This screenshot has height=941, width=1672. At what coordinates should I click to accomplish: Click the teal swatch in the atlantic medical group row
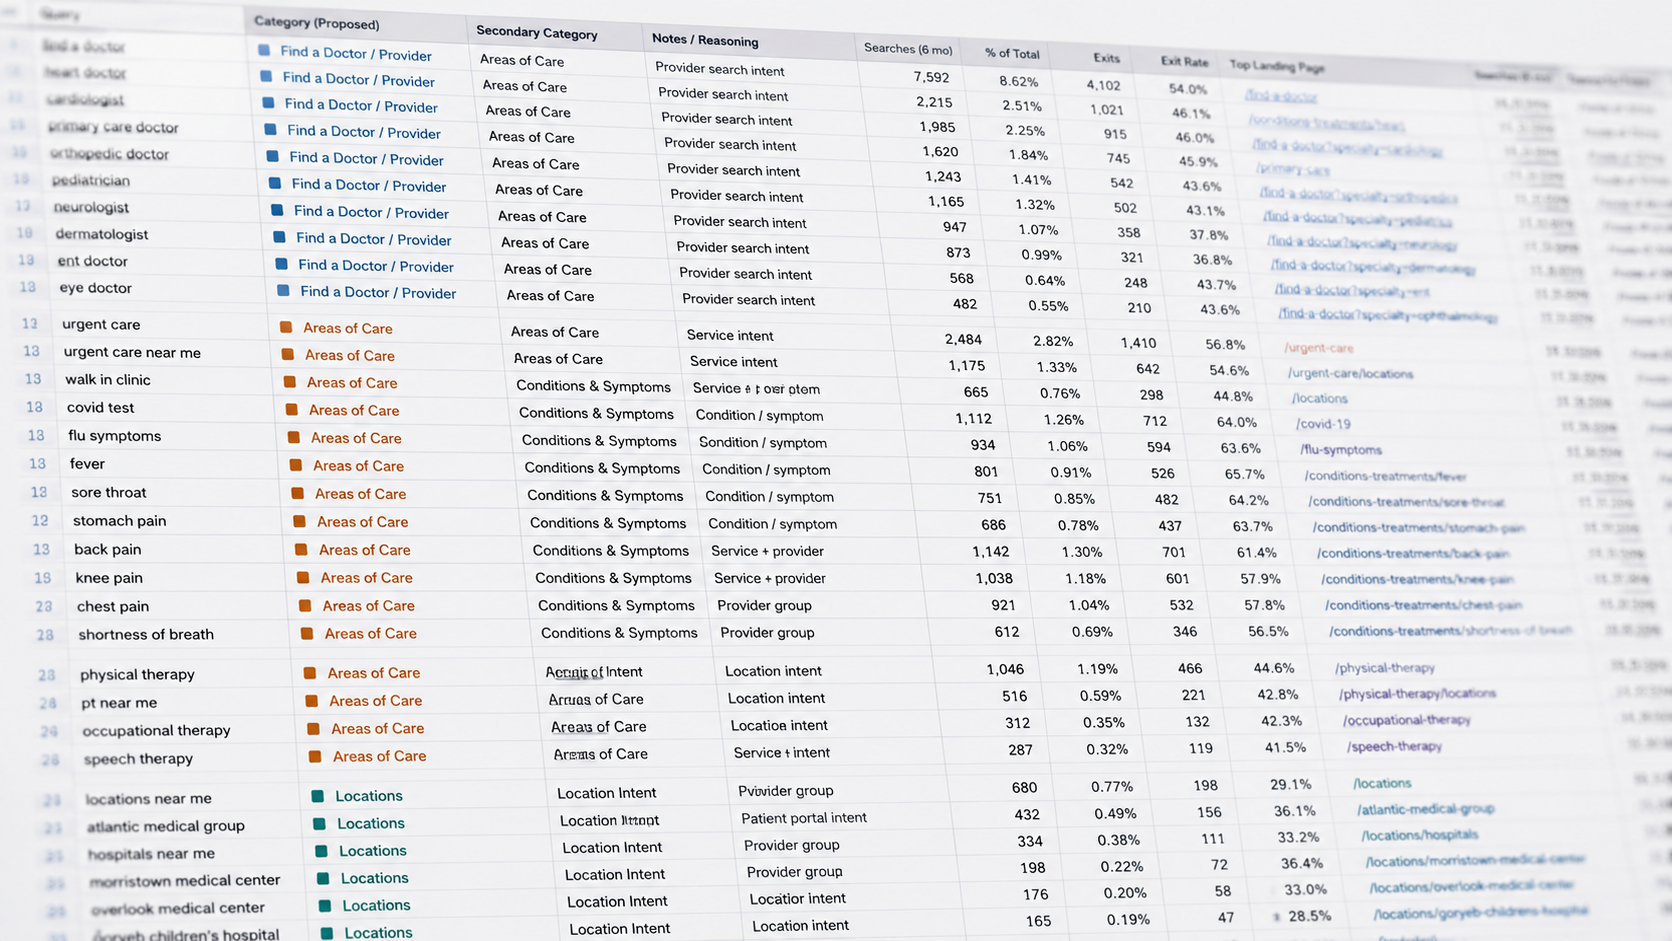(x=320, y=823)
